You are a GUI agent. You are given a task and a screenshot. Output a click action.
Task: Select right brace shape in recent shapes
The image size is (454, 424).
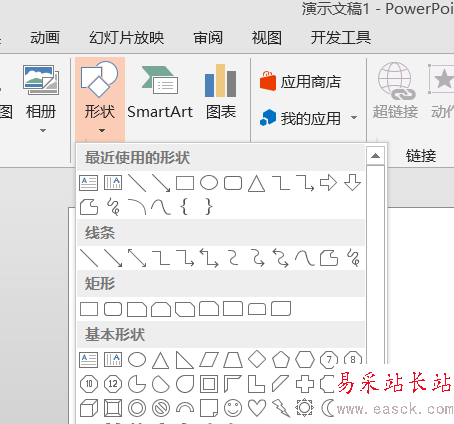pyautogui.click(x=209, y=207)
